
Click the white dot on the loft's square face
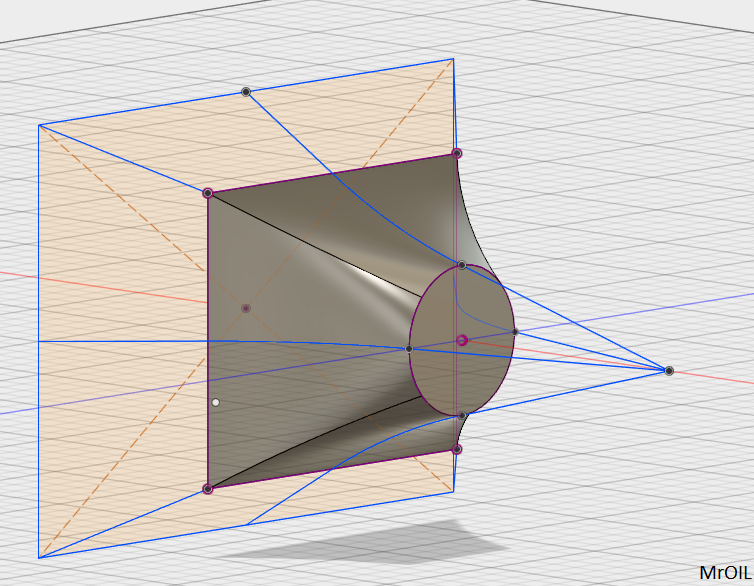coord(216,402)
